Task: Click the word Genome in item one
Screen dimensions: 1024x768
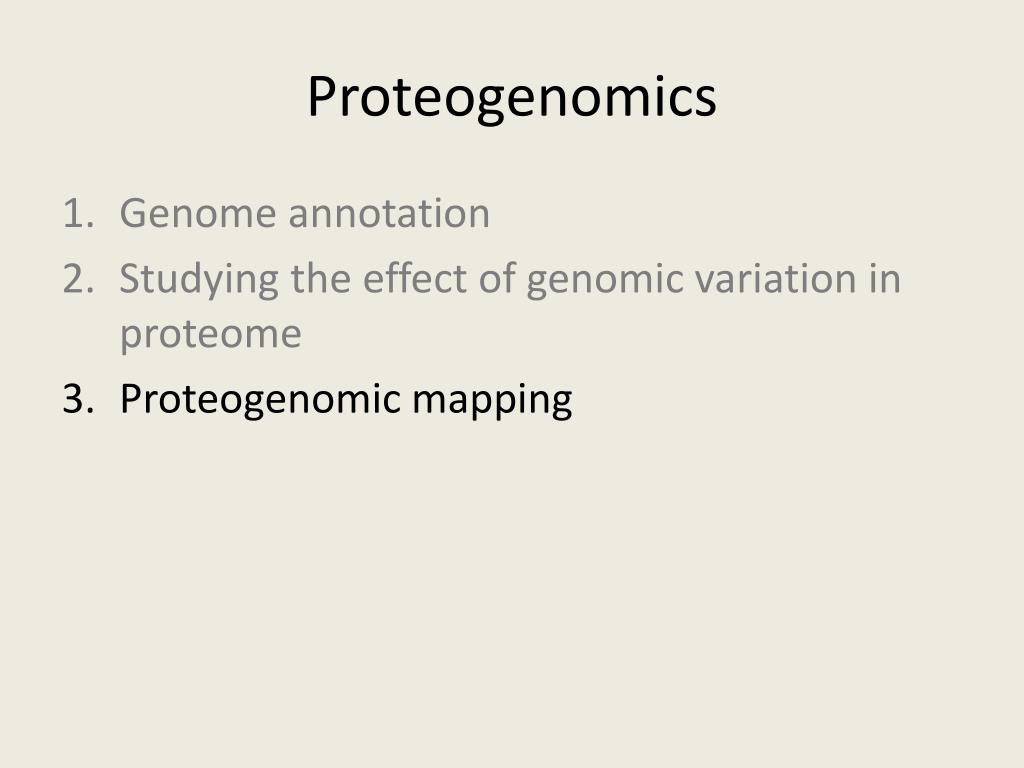Action: click(x=198, y=214)
